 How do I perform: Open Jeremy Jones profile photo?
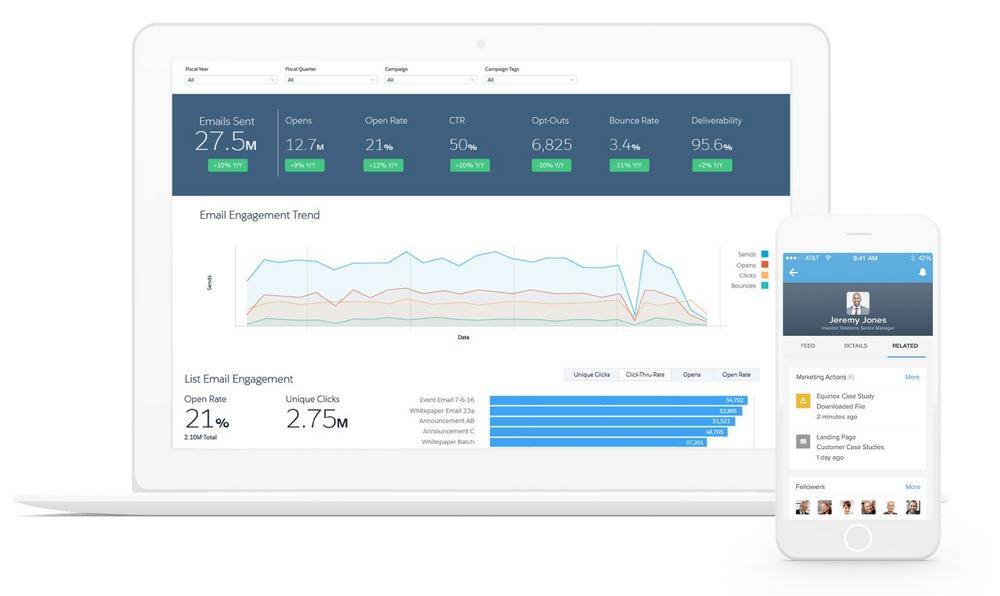[857, 303]
